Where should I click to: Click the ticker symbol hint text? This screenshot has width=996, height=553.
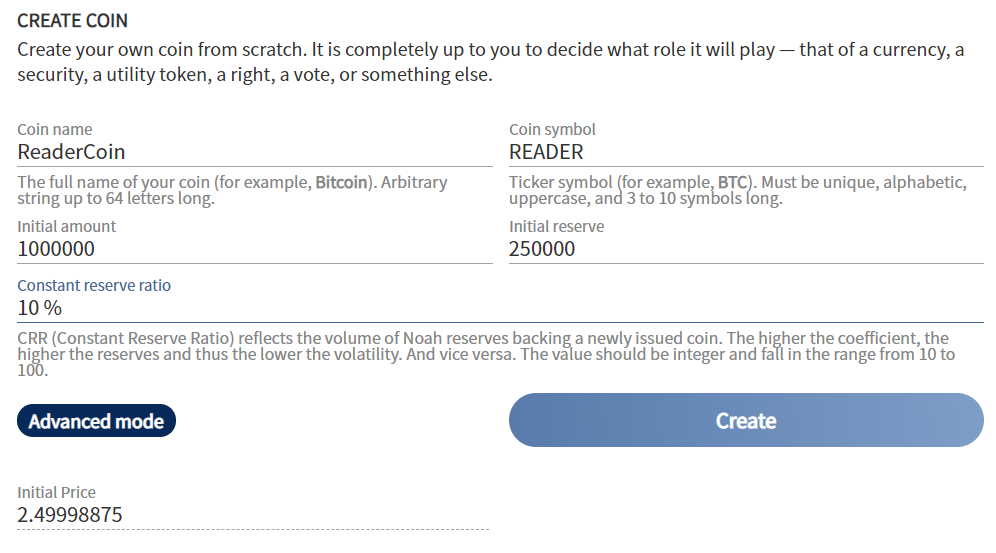tap(738, 190)
